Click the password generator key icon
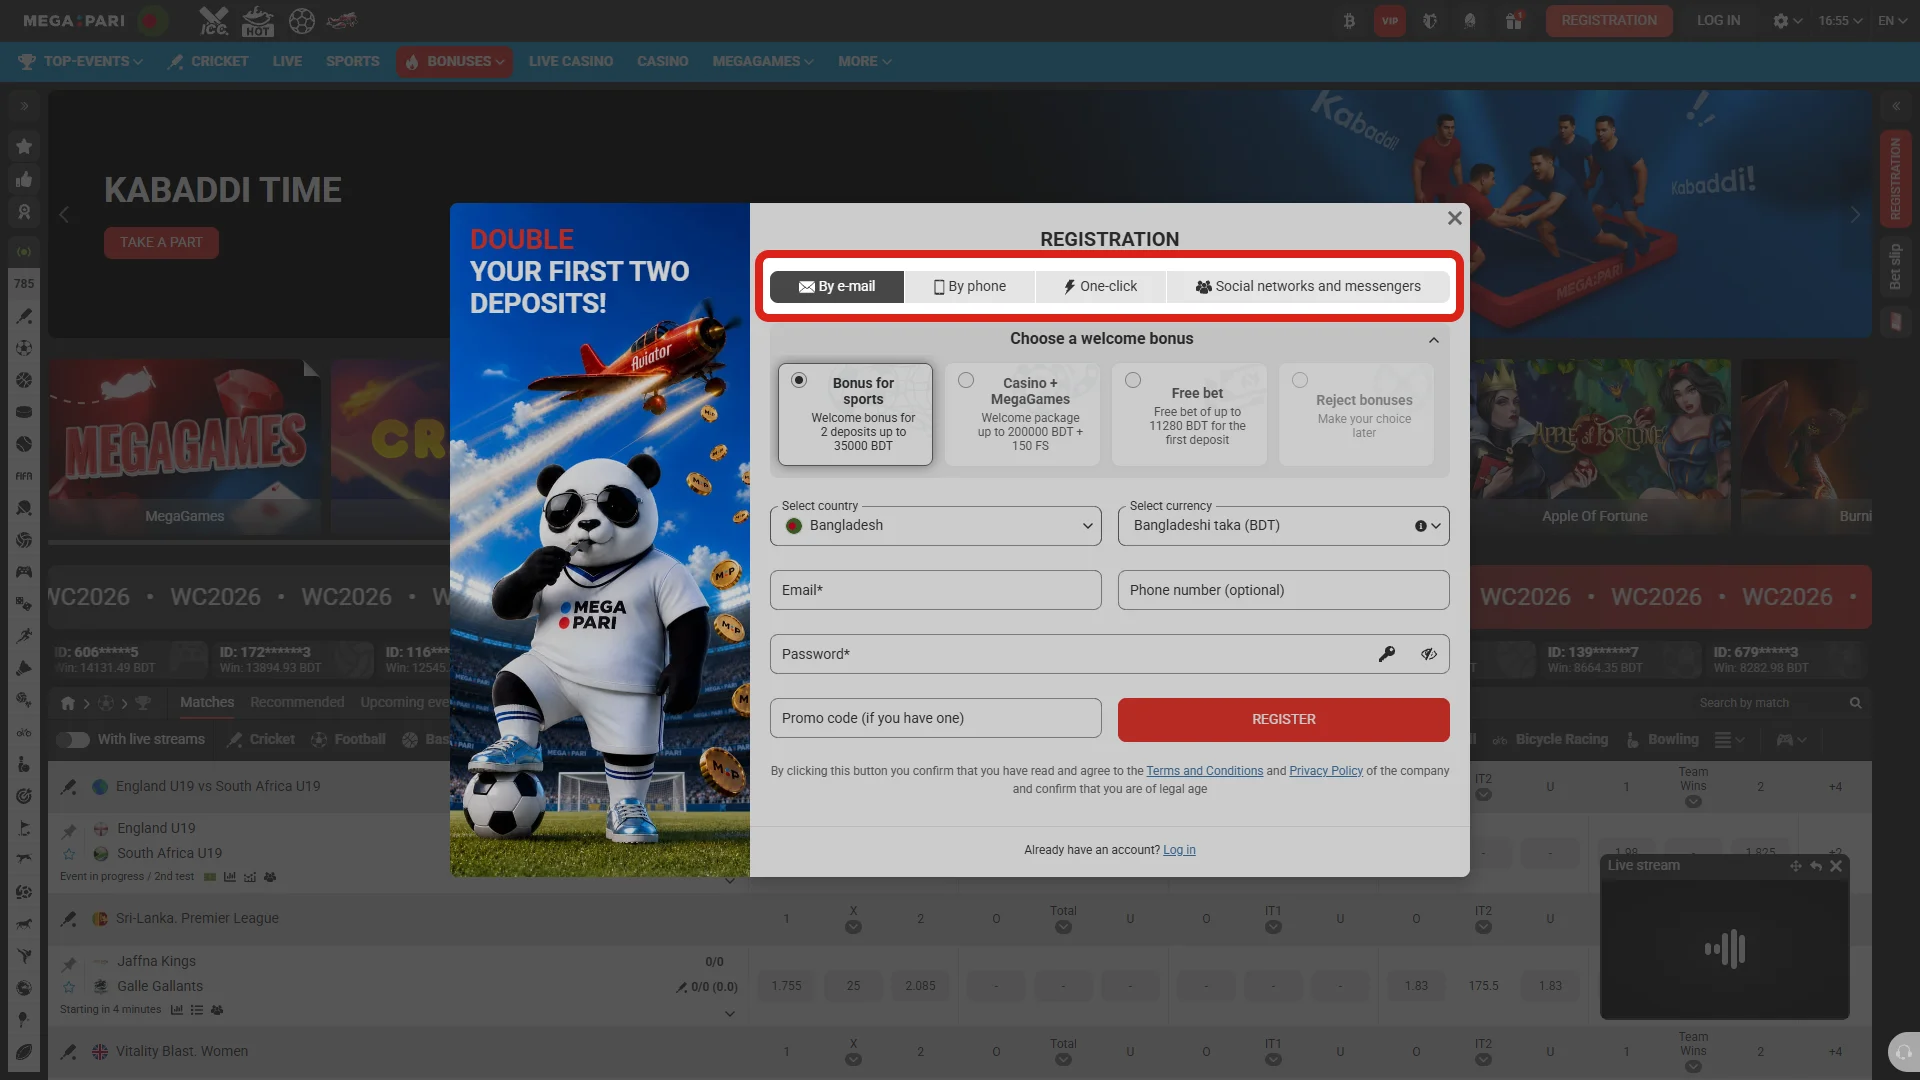 pyautogui.click(x=1387, y=654)
